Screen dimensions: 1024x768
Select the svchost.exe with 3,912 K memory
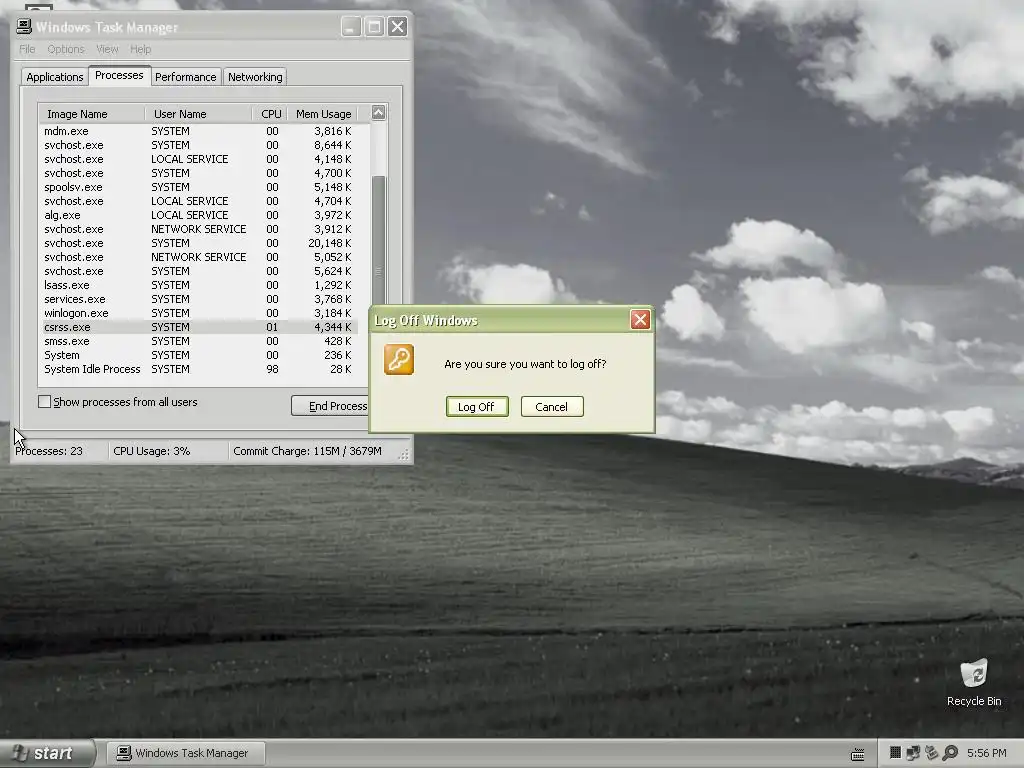199,229
